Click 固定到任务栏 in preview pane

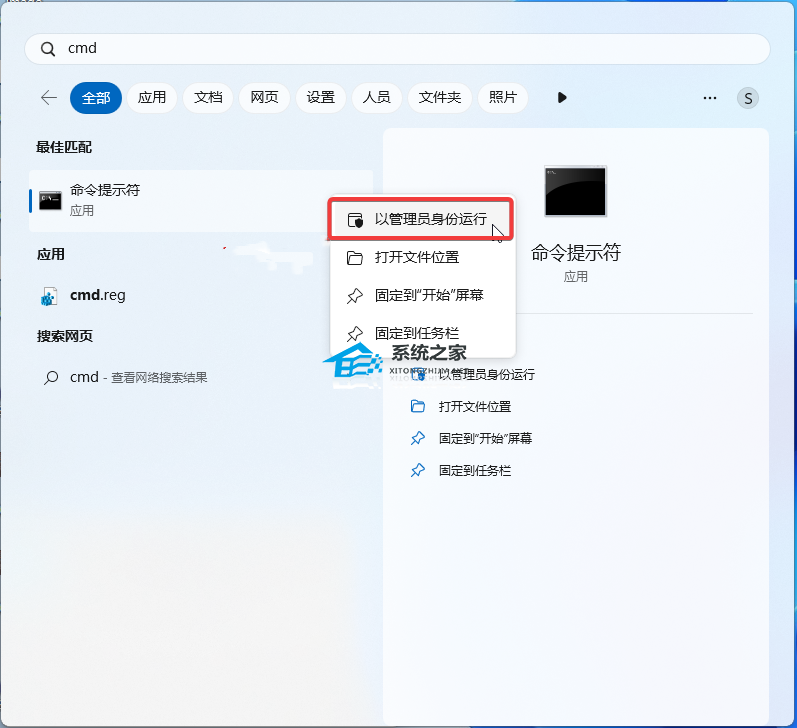point(475,471)
